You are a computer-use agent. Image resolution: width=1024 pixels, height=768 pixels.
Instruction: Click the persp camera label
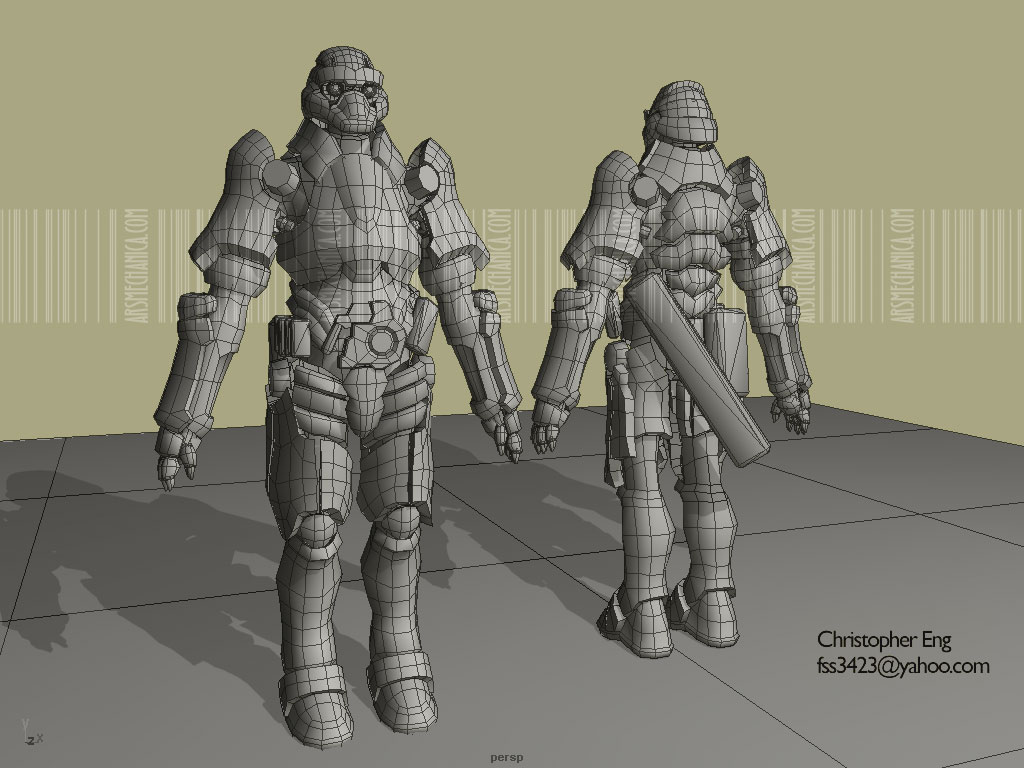click(507, 757)
